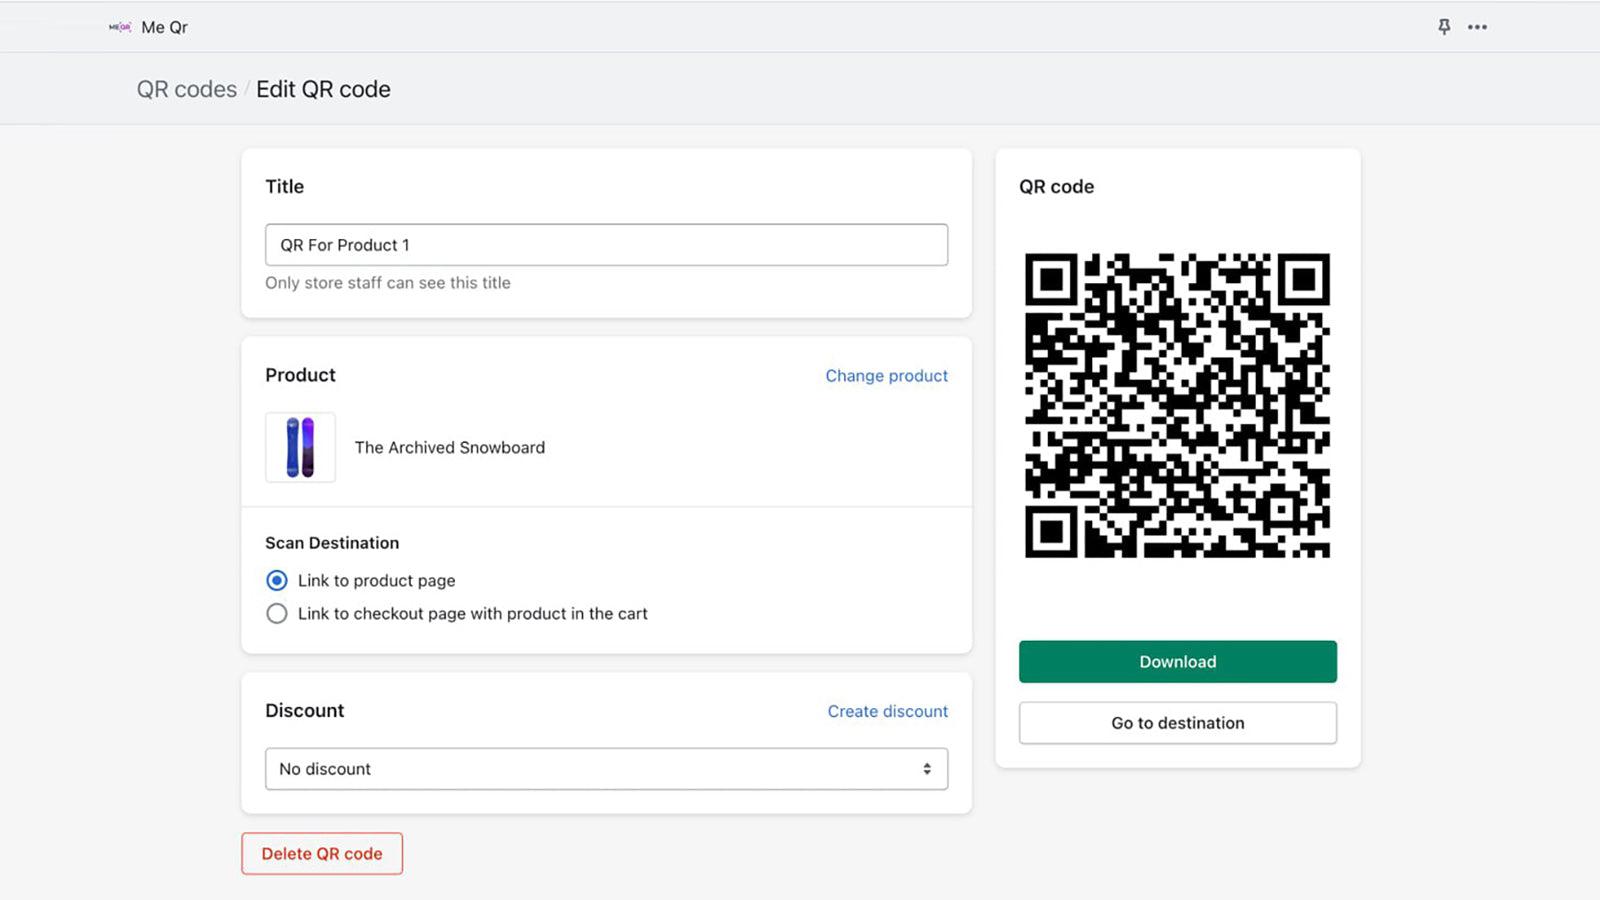Image resolution: width=1600 pixels, height=900 pixels.
Task: Select the text QR For Product 1
Action: click(344, 245)
